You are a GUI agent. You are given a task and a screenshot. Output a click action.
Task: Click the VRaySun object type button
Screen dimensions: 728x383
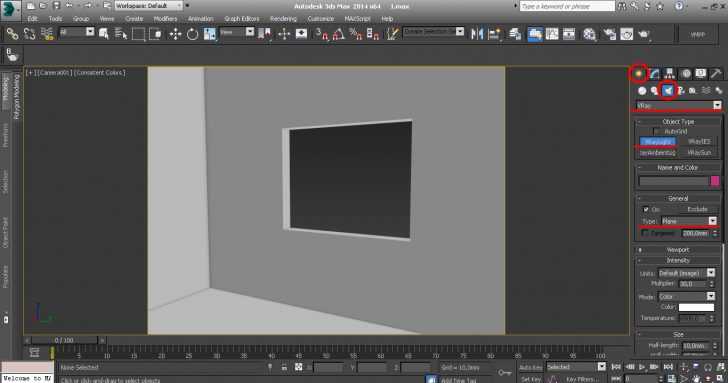click(699, 153)
